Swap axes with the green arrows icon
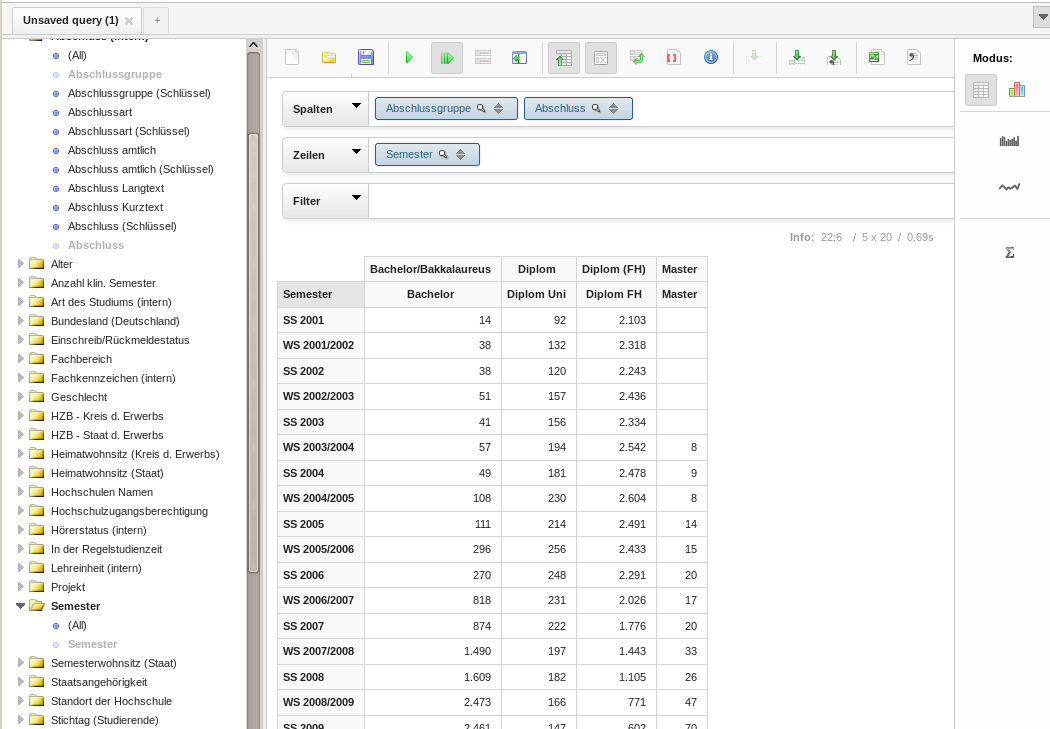The height and width of the screenshot is (729, 1050). [x=638, y=58]
